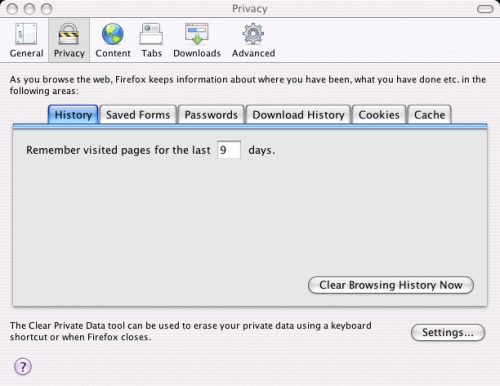500x386 pixels.
Task: Open Clear Private Data Settings
Action: pos(448,332)
